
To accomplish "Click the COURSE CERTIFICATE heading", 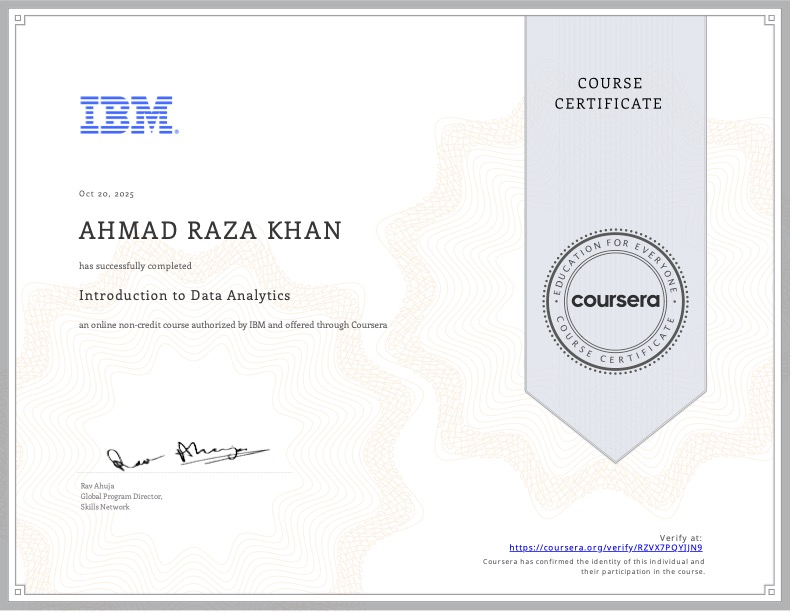I will pos(608,93).
